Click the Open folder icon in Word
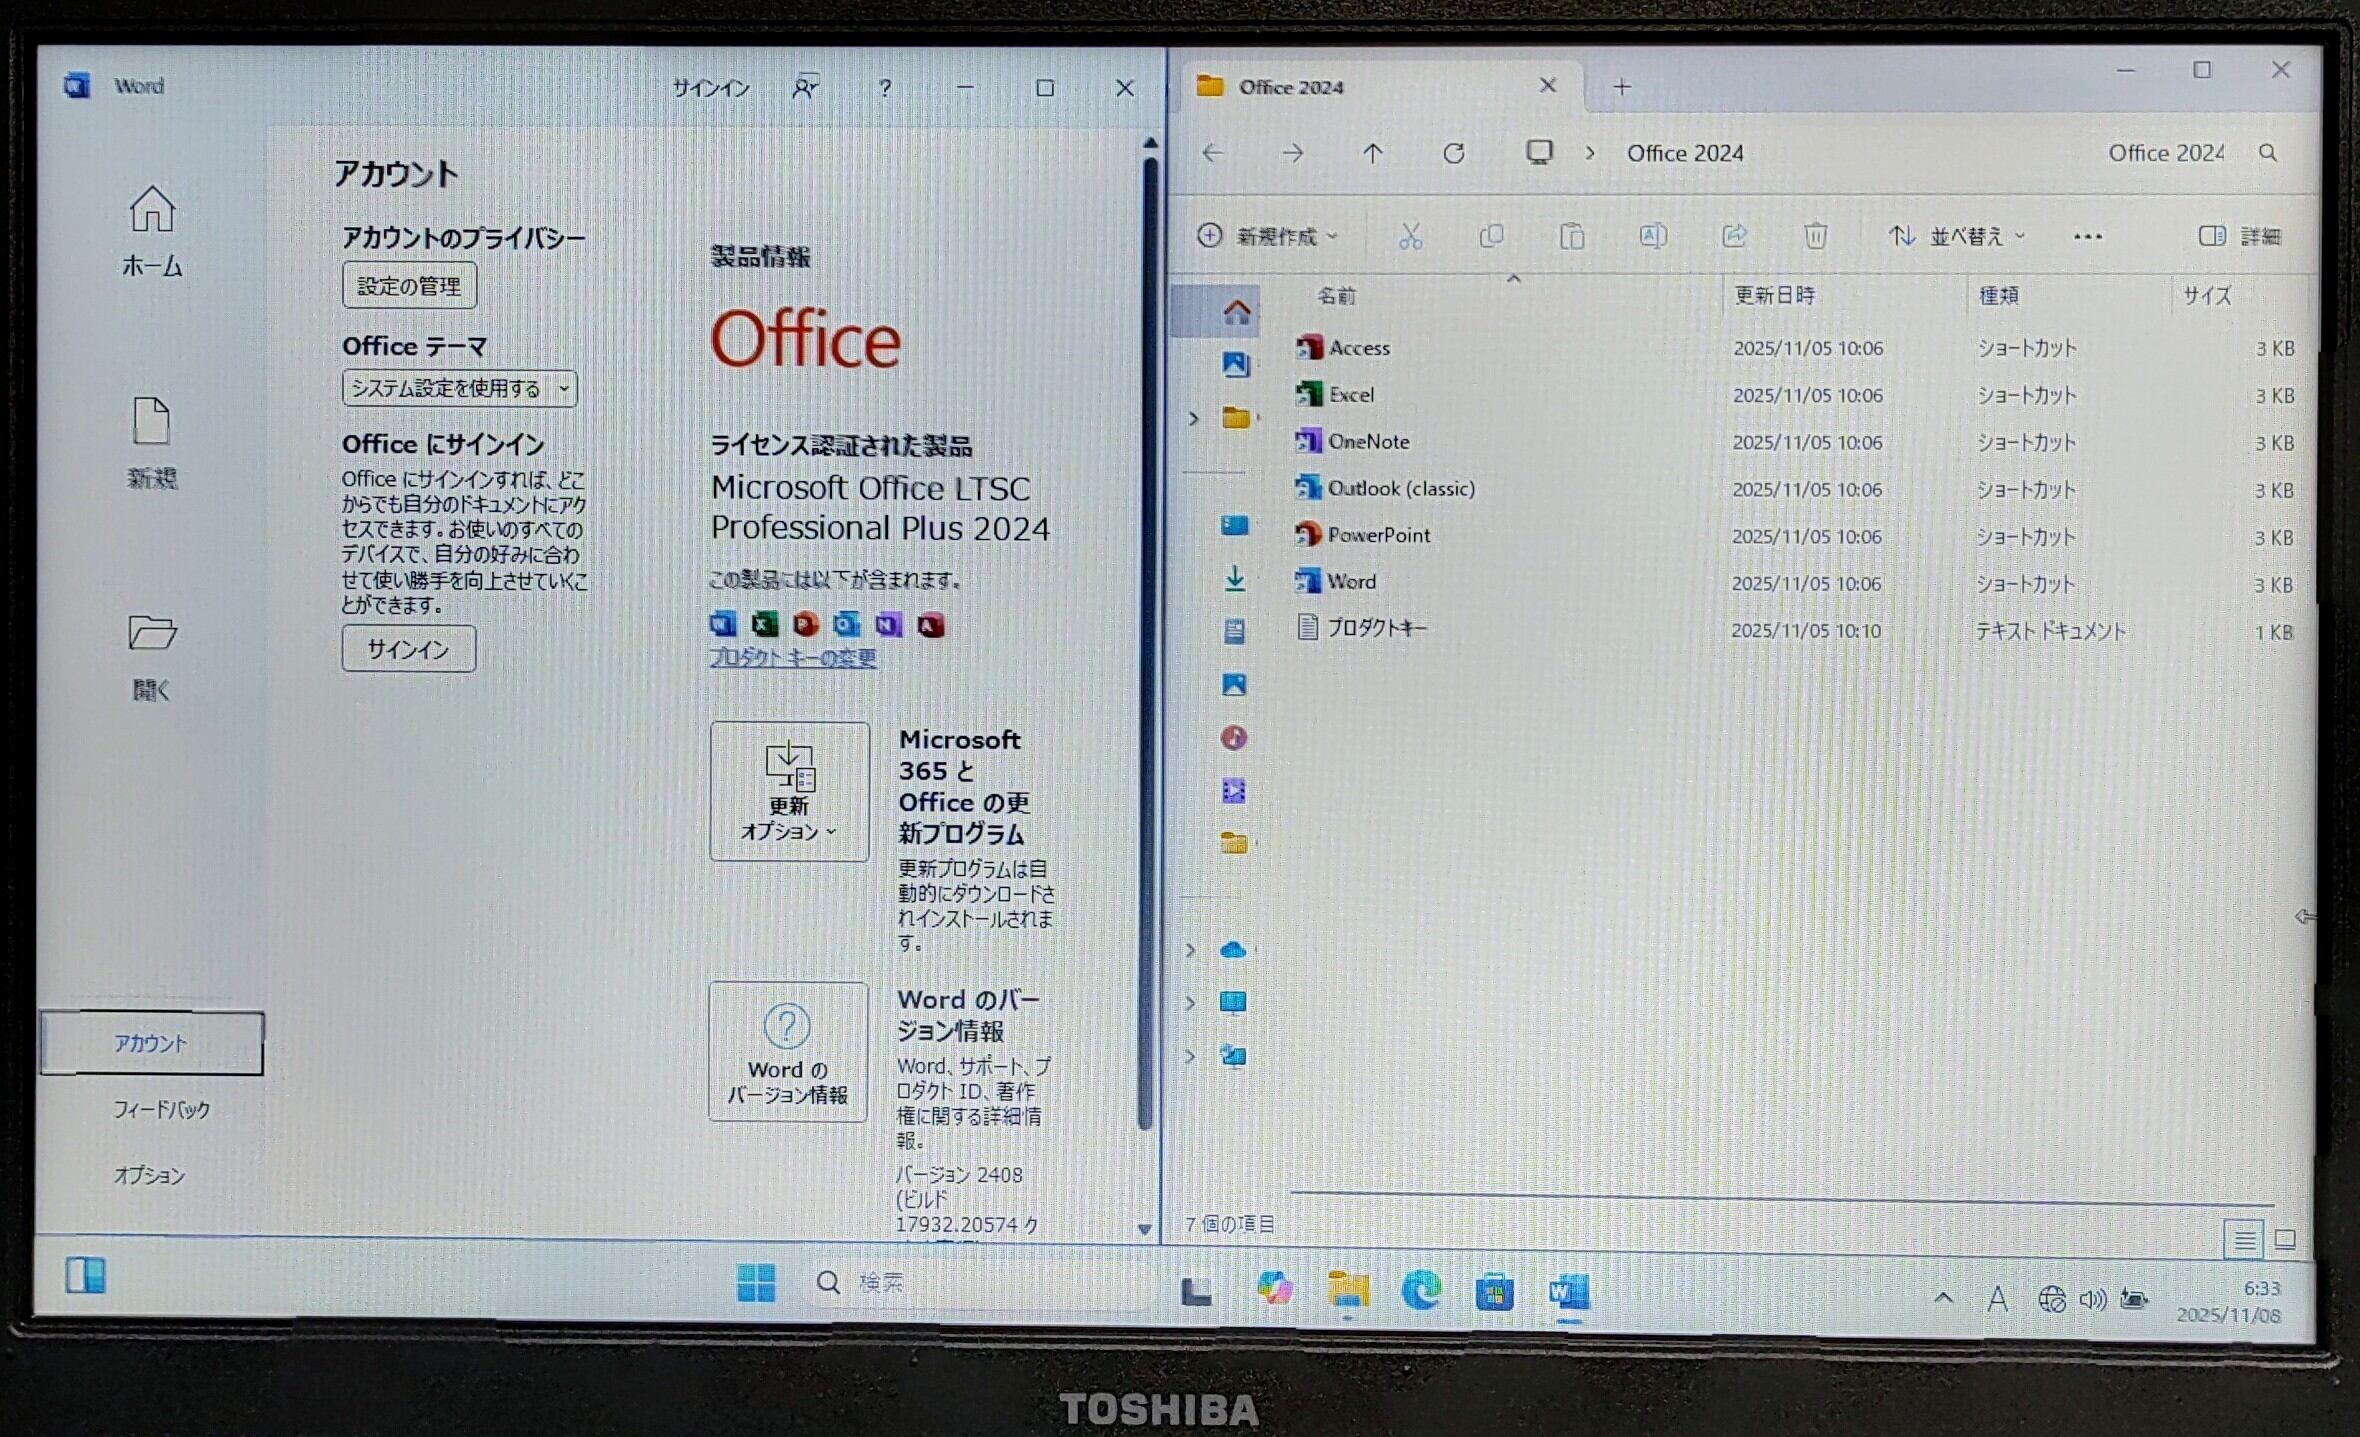 (x=152, y=633)
